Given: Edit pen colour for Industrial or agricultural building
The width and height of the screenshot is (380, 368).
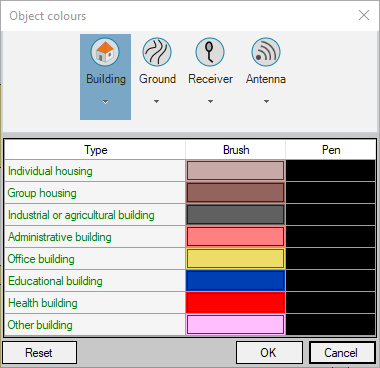Looking at the screenshot, I should (331, 215).
